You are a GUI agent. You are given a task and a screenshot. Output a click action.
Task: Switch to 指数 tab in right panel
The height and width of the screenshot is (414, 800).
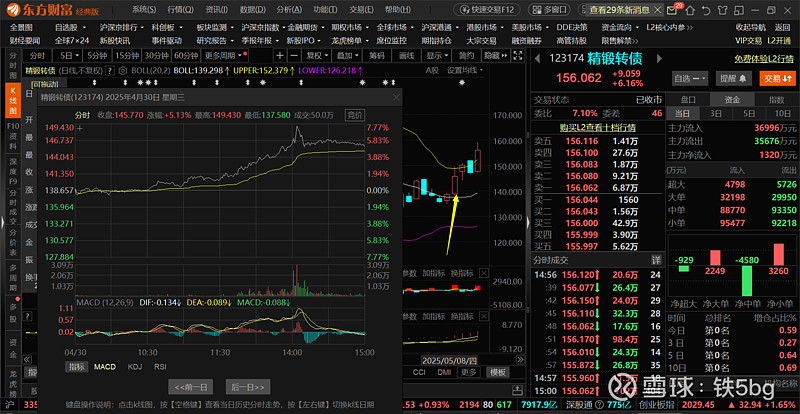(x=776, y=100)
